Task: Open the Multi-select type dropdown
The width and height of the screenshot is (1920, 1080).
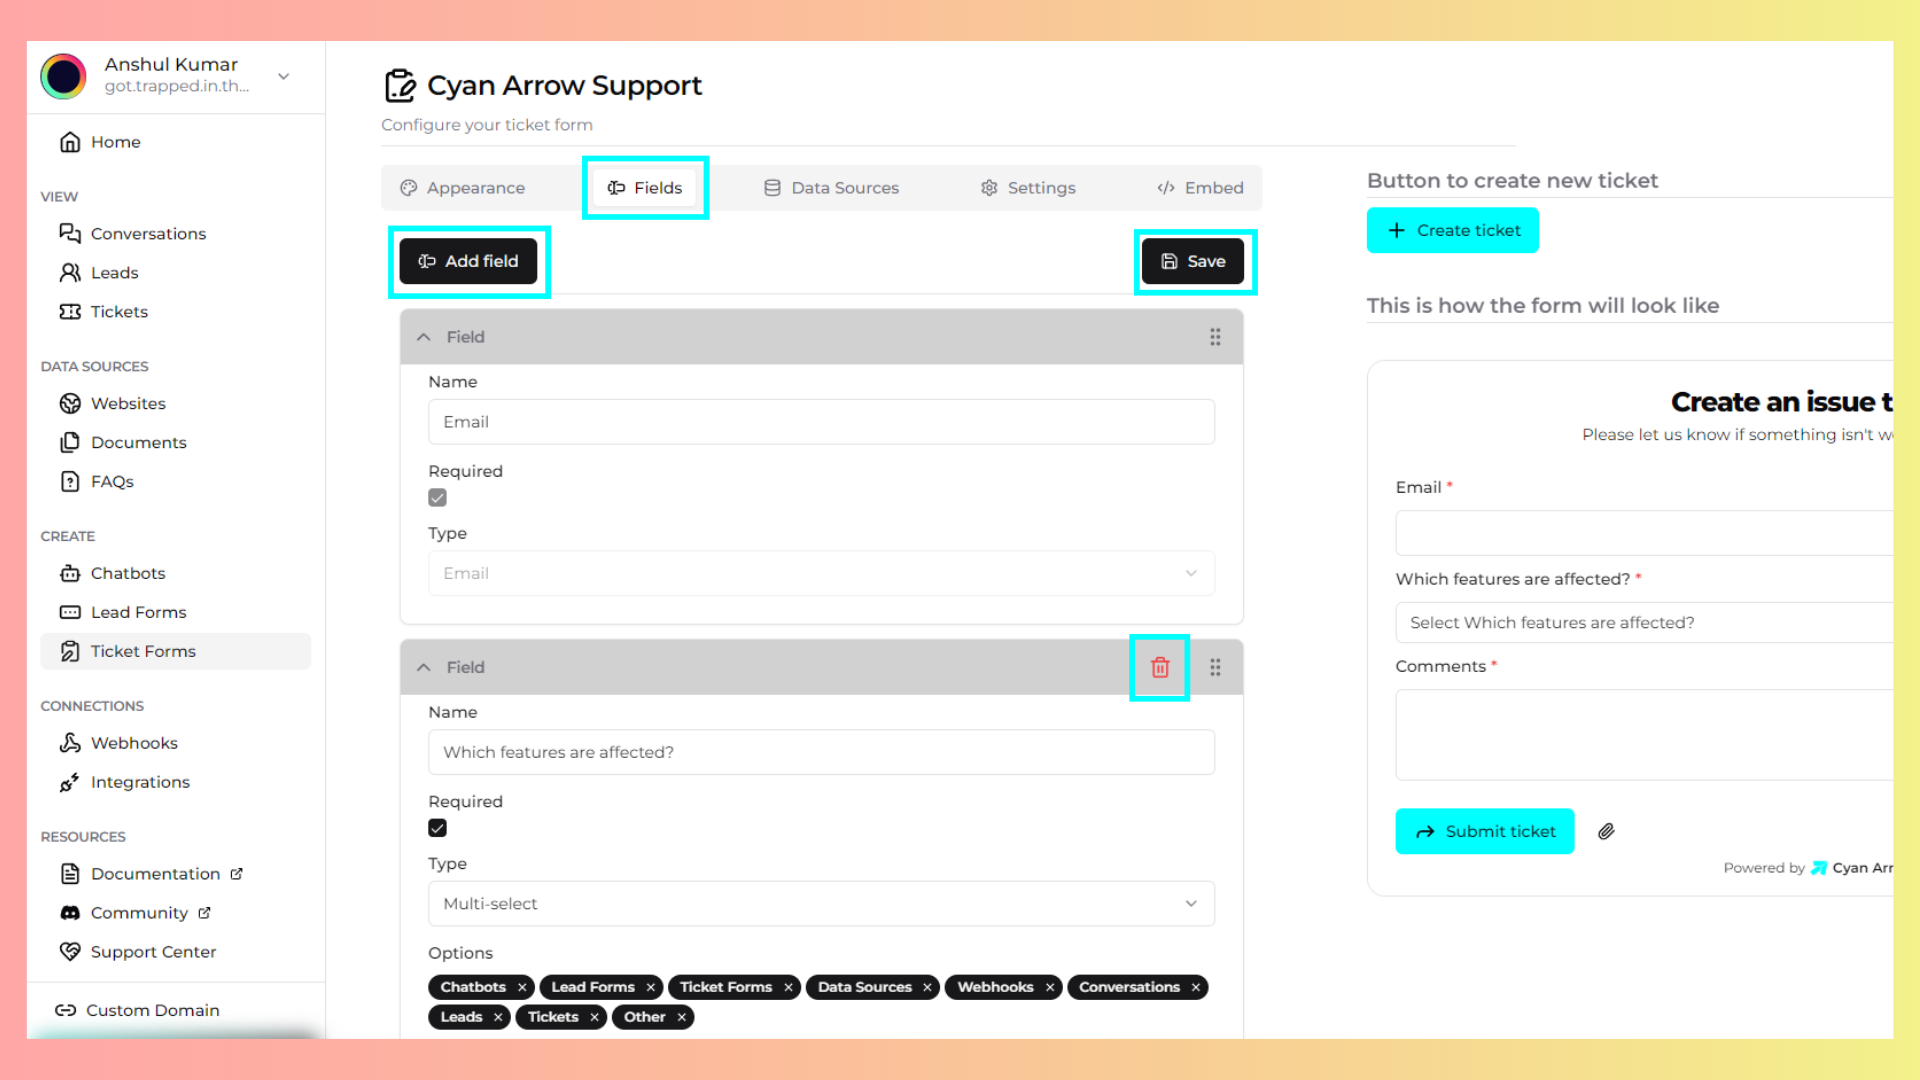Action: 820,903
